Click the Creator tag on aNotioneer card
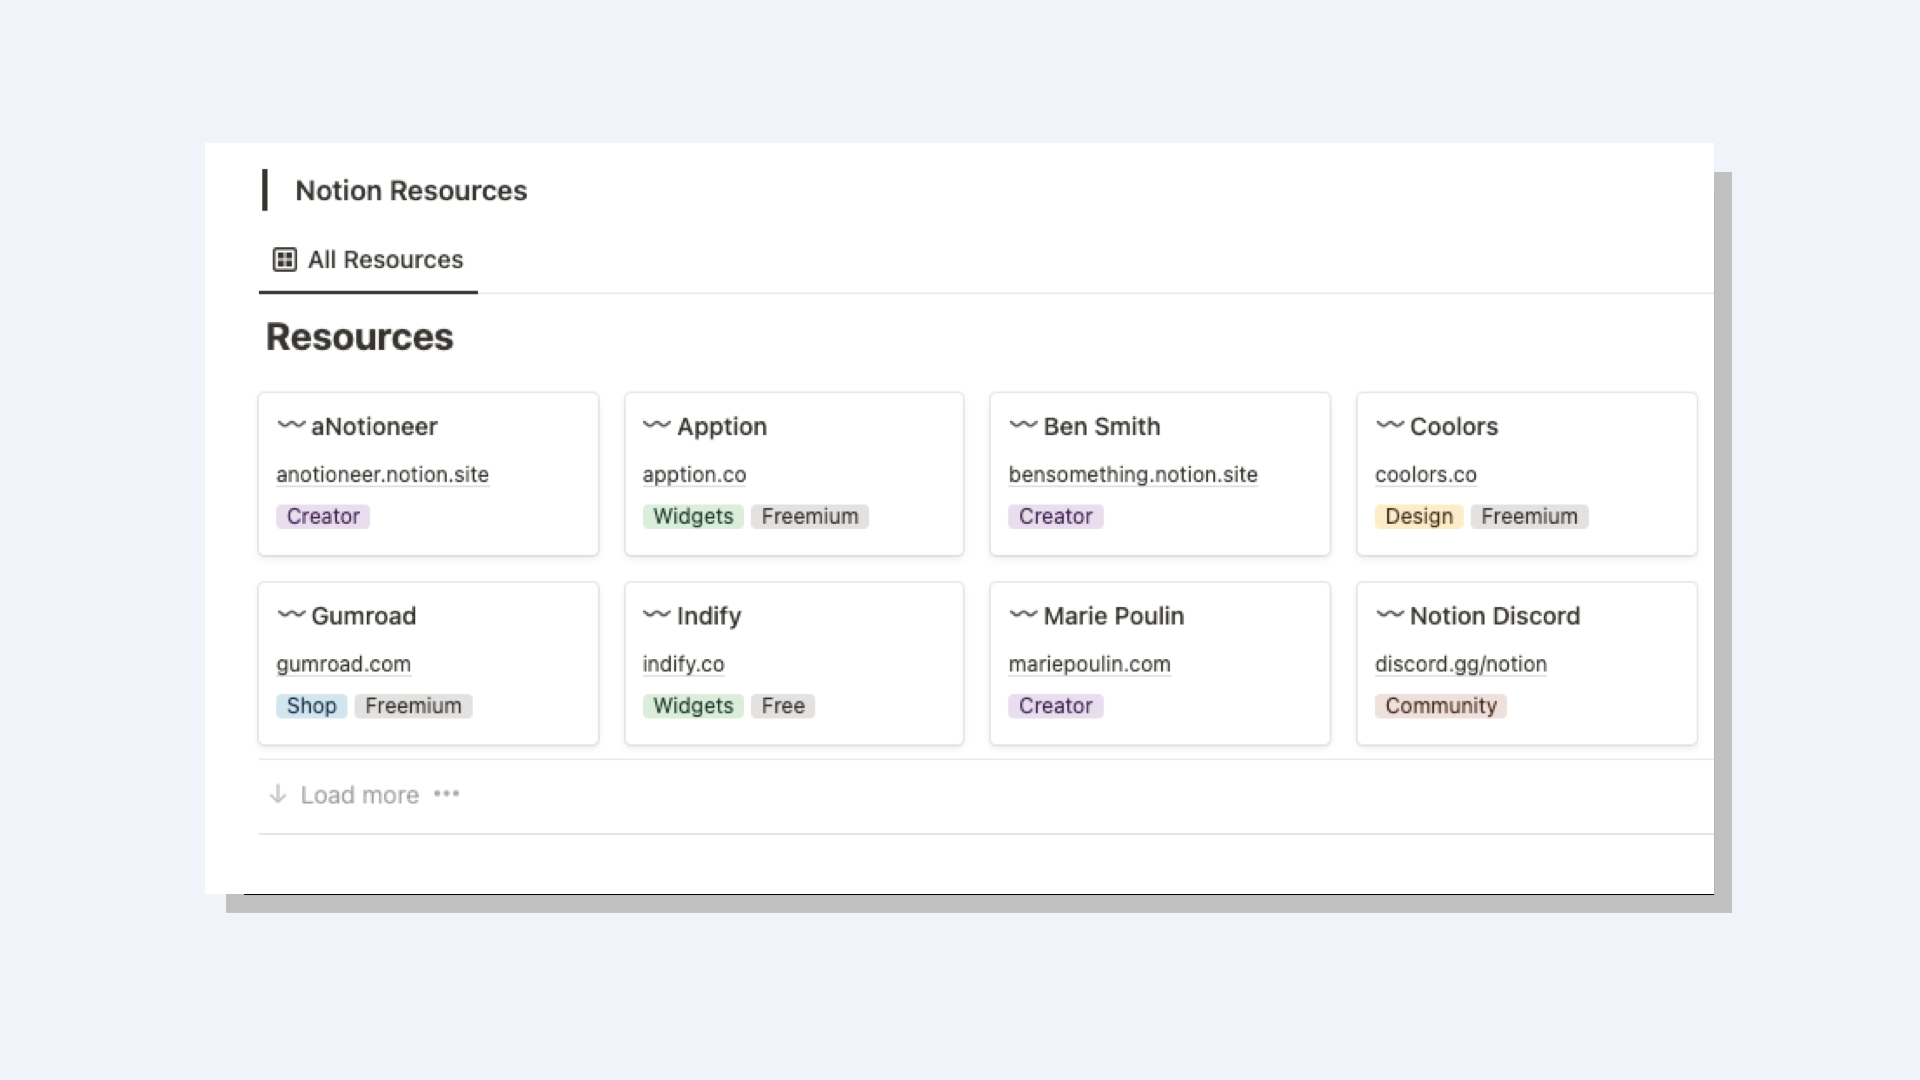This screenshot has height=1080, width=1920. pos(323,517)
